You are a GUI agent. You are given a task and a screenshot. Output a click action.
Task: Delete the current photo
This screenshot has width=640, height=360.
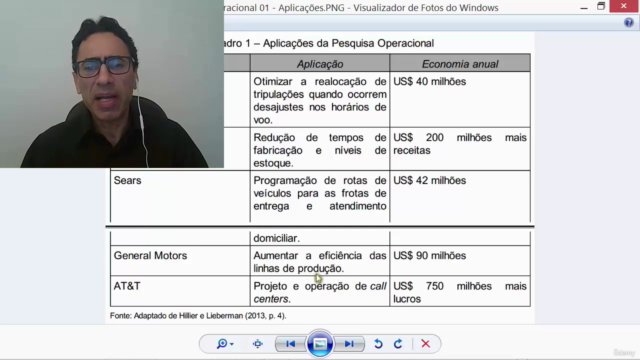[425, 344]
